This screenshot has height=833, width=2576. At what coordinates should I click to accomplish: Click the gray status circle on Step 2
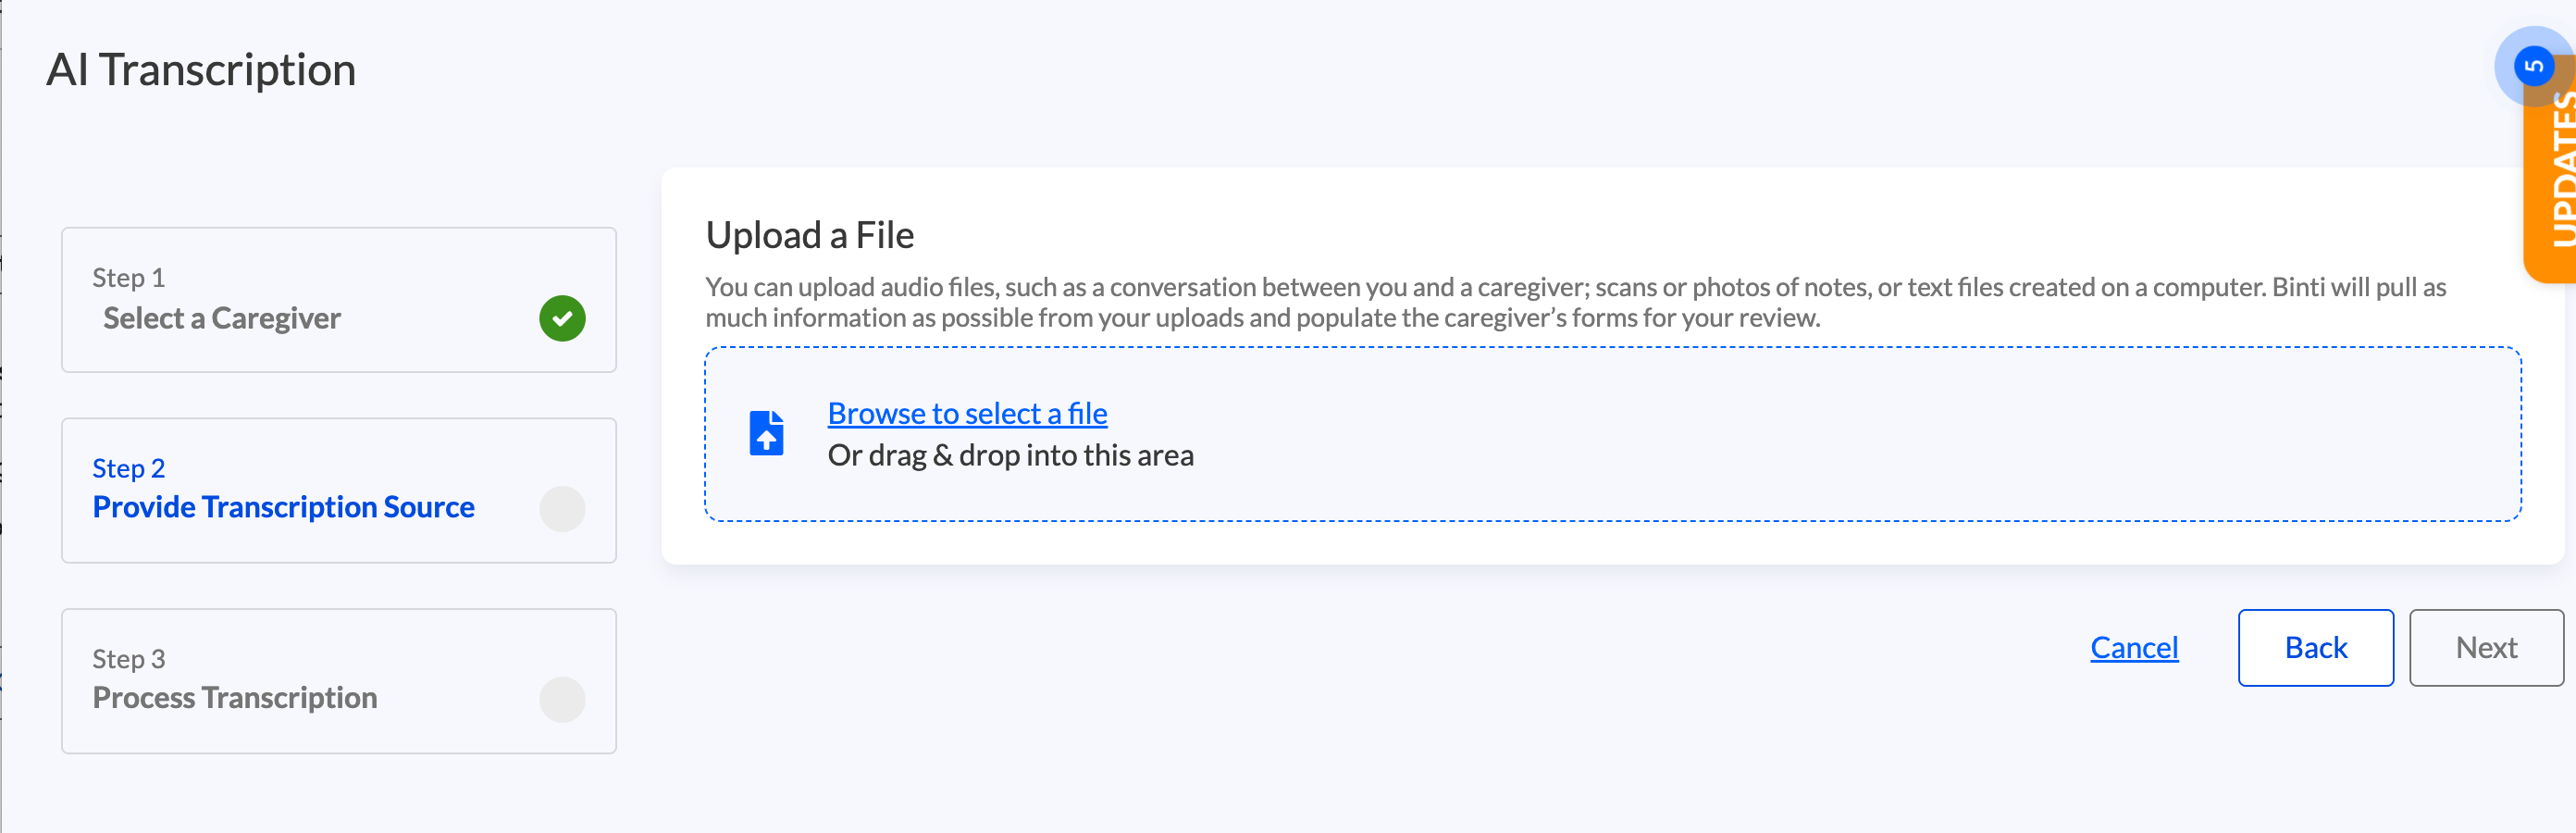562,509
